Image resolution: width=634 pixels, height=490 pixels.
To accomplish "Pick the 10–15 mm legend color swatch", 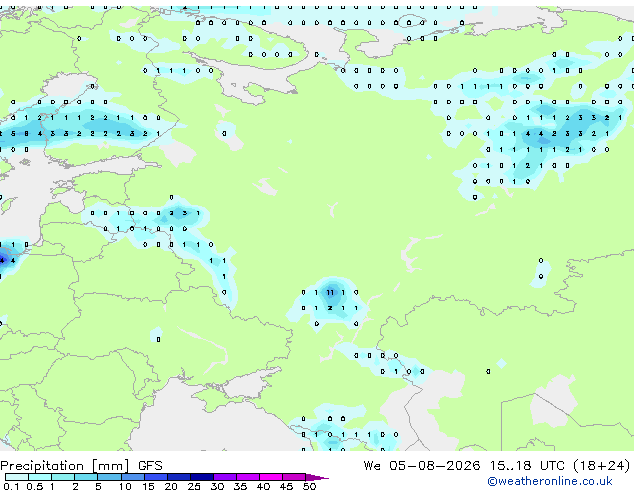I will 133,477.
